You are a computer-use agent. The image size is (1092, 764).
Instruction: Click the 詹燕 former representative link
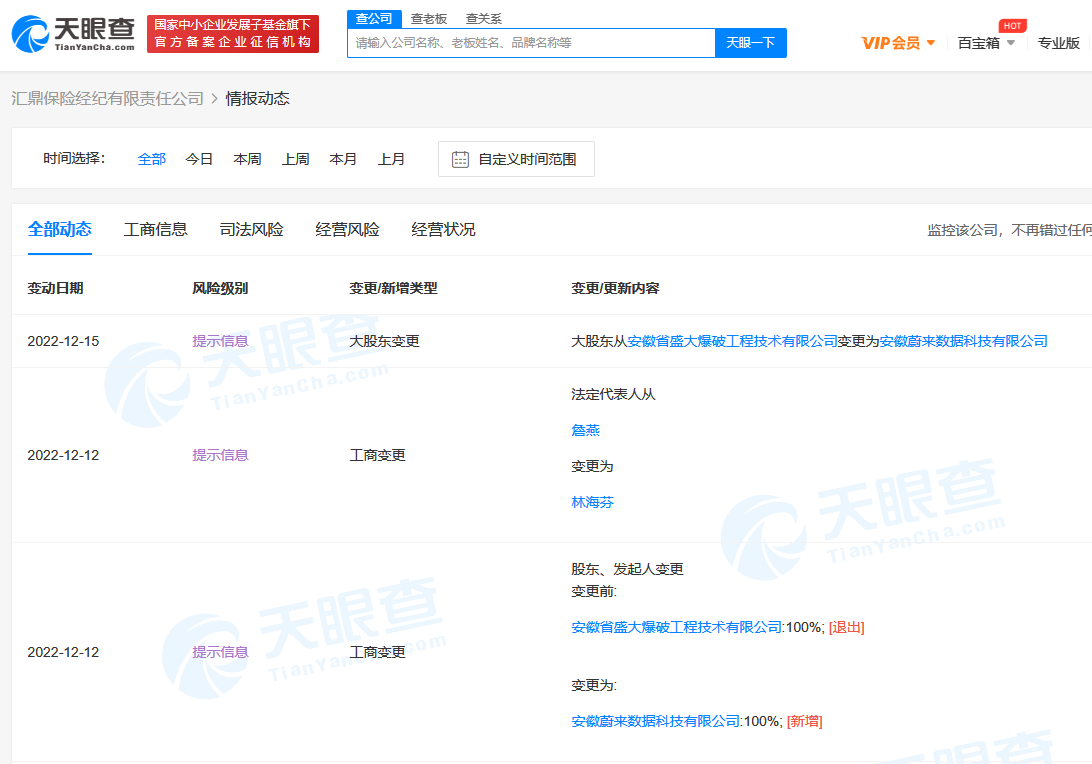pos(585,430)
